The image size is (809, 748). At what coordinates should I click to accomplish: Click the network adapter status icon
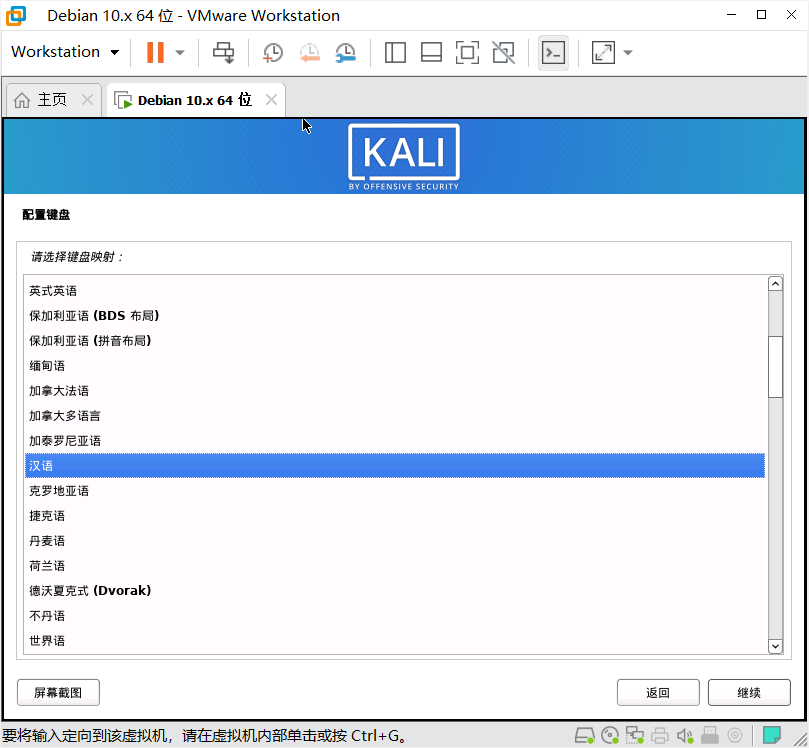635,735
